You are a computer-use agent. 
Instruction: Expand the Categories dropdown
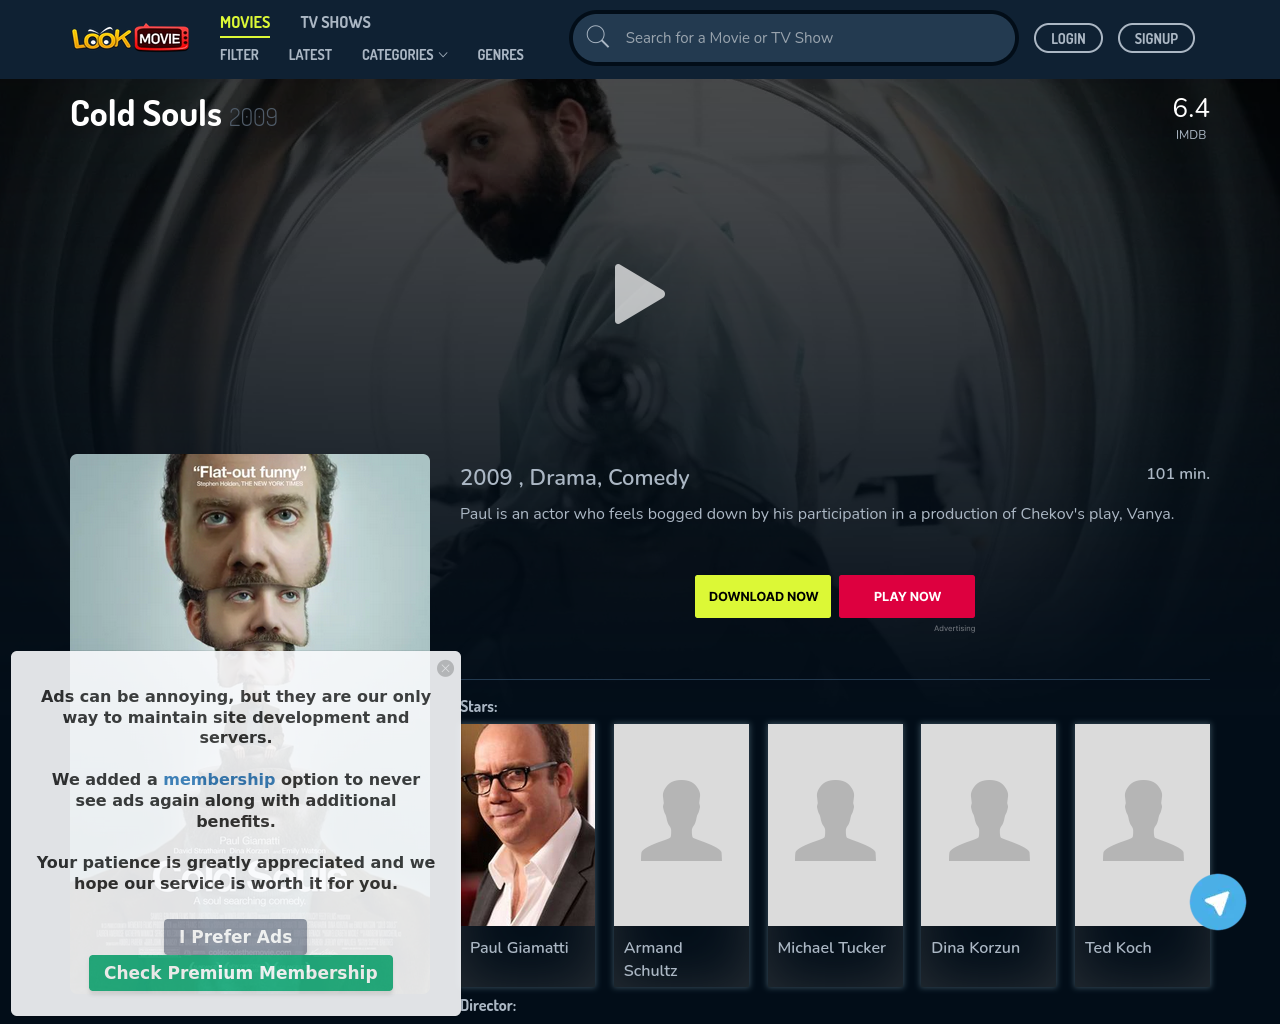coord(404,55)
